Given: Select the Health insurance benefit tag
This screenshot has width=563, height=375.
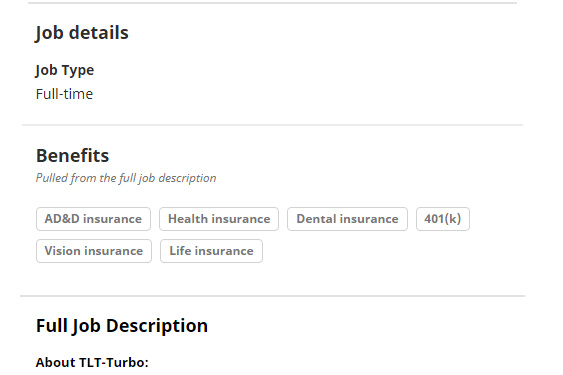Looking at the screenshot, I should (219, 219).
